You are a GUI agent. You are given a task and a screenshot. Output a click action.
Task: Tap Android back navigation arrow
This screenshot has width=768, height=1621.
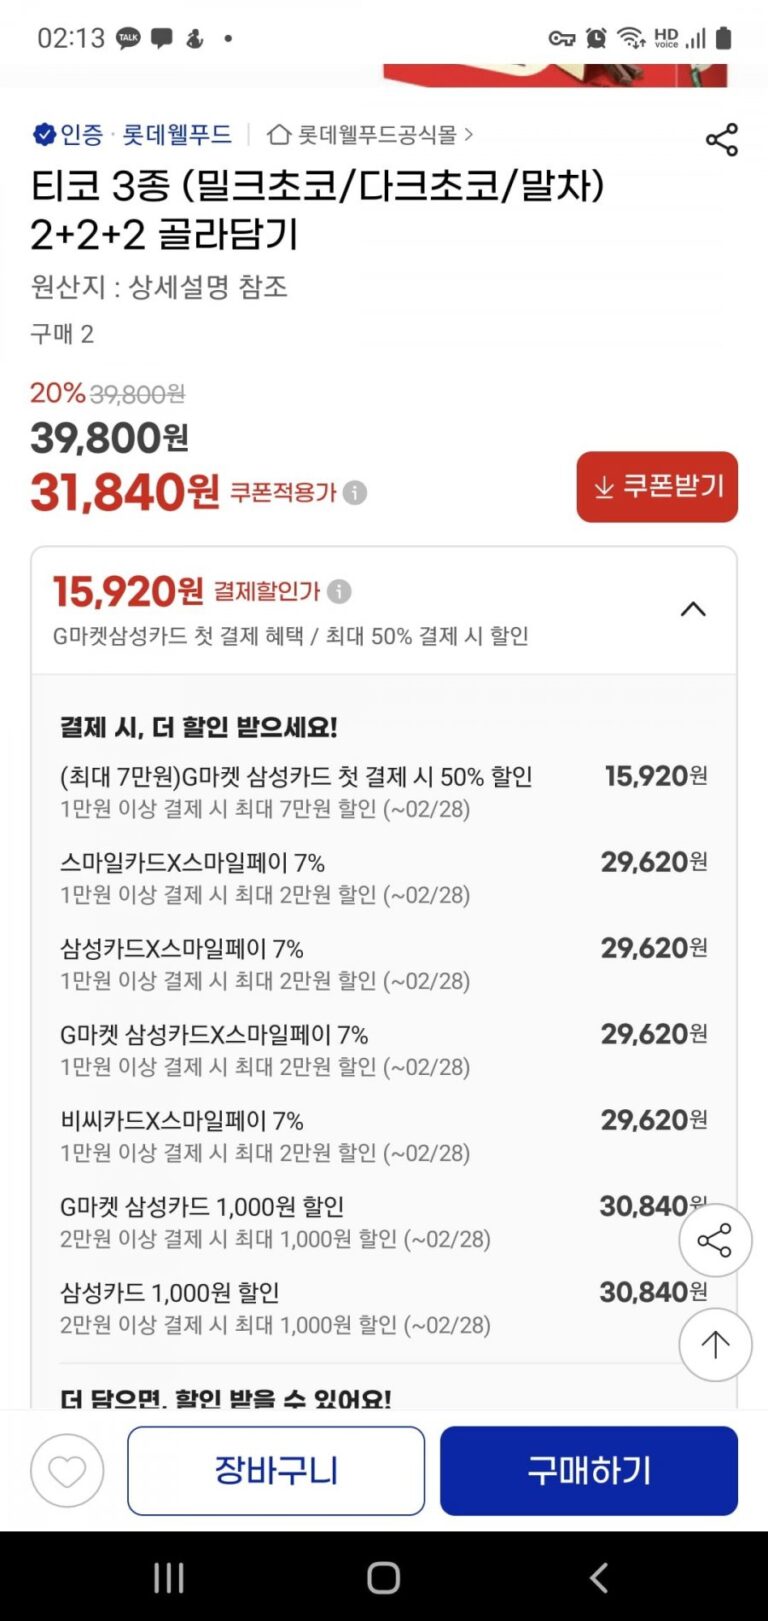(x=598, y=1578)
